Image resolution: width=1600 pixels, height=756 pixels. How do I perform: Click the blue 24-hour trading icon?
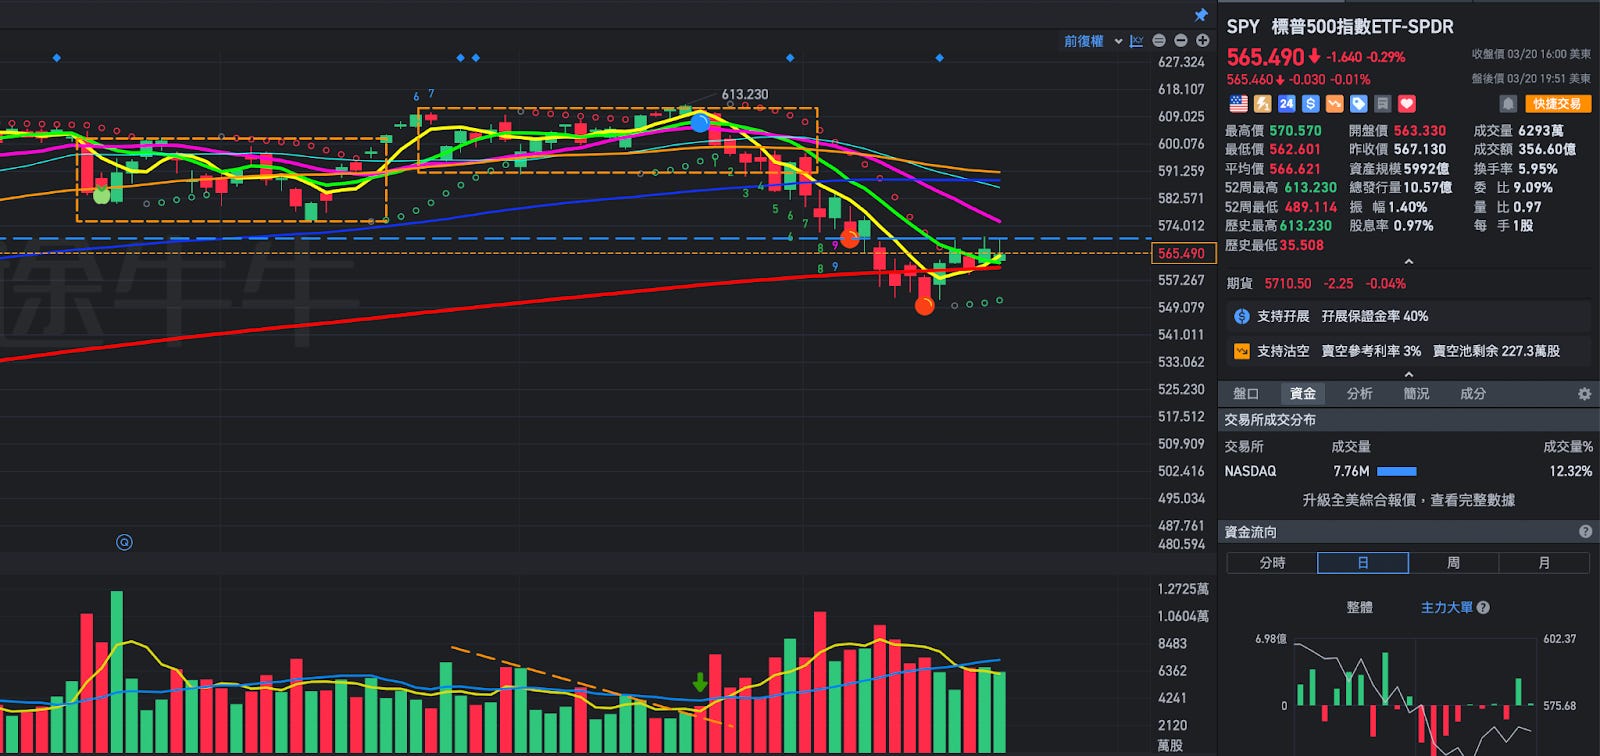coord(1287,104)
